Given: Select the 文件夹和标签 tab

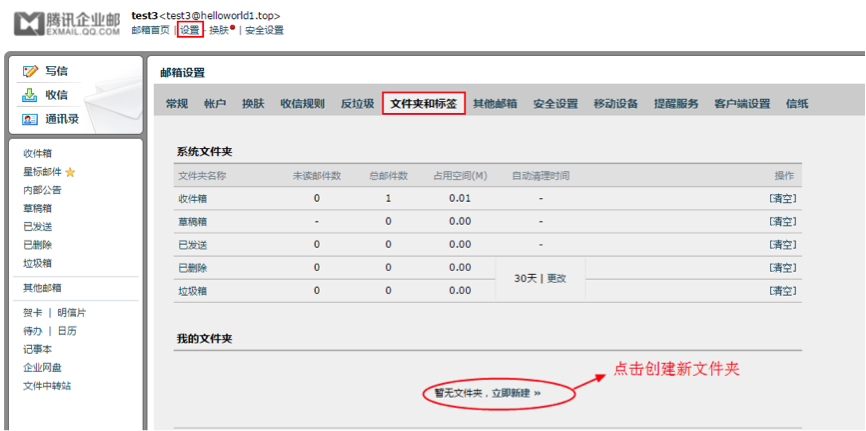Looking at the screenshot, I should coord(423,104).
